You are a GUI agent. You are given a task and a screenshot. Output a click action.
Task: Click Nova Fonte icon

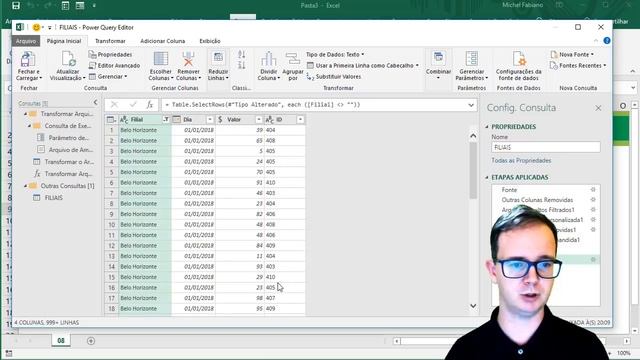(x=554, y=54)
